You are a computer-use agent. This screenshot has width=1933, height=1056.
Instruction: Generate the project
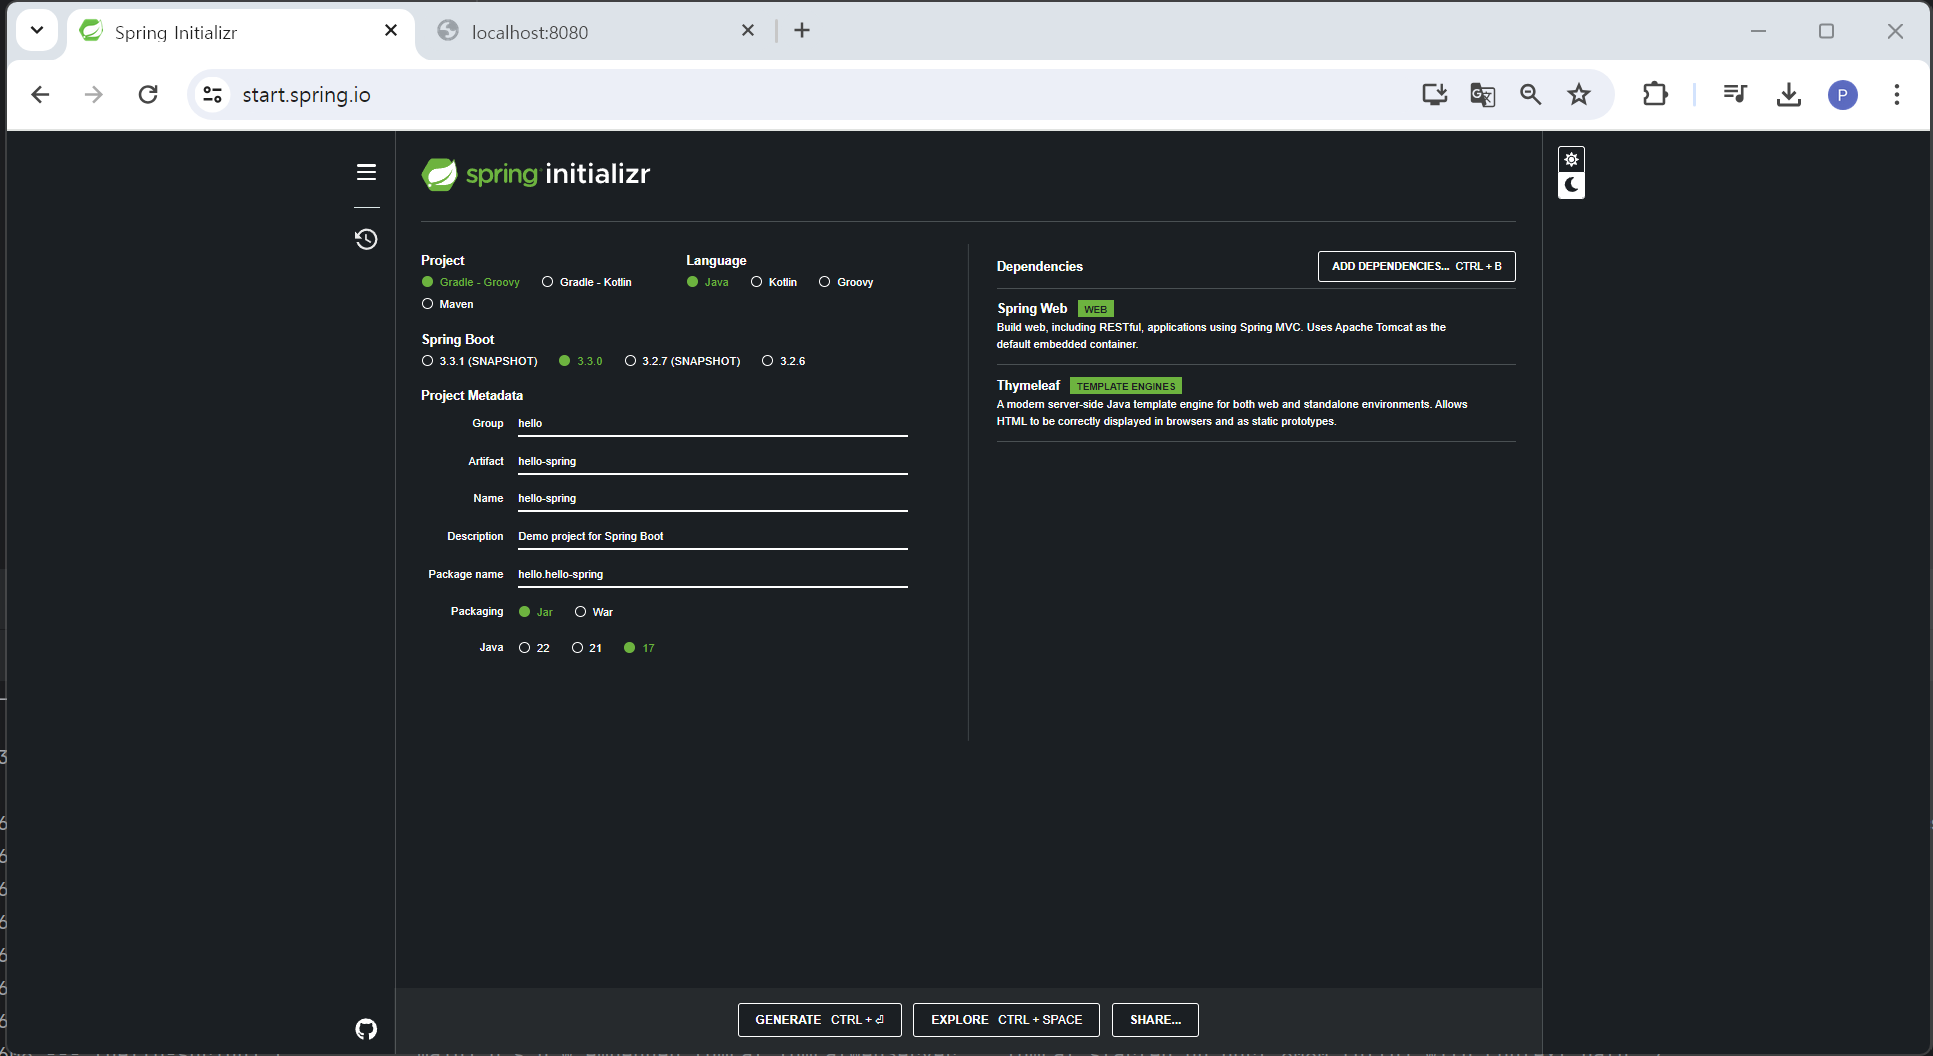click(x=820, y=1020)
